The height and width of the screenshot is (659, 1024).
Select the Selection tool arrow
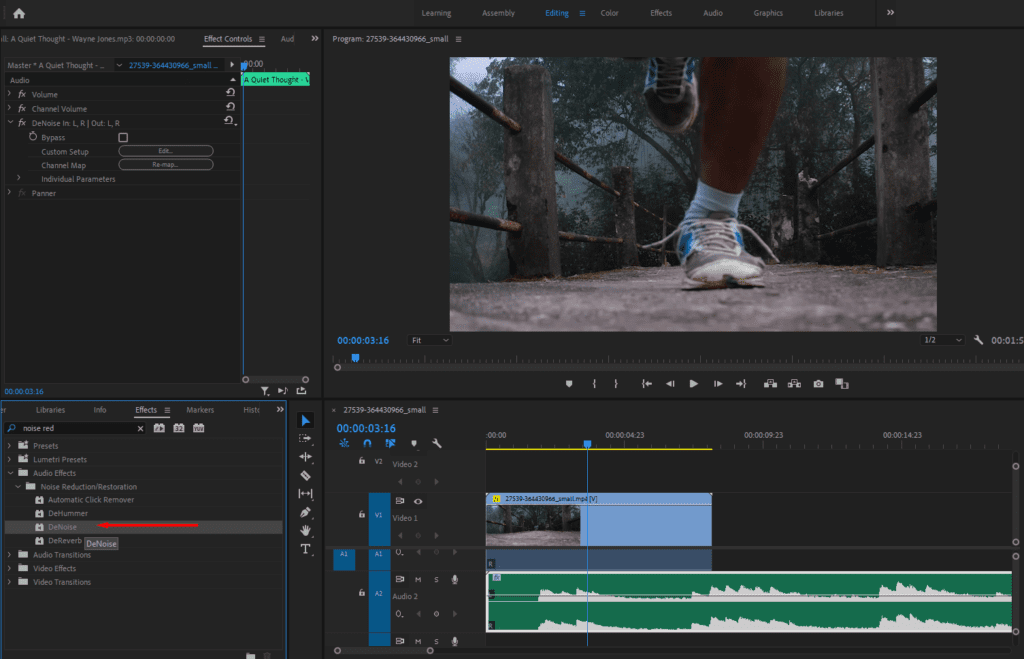click(305, 420)
